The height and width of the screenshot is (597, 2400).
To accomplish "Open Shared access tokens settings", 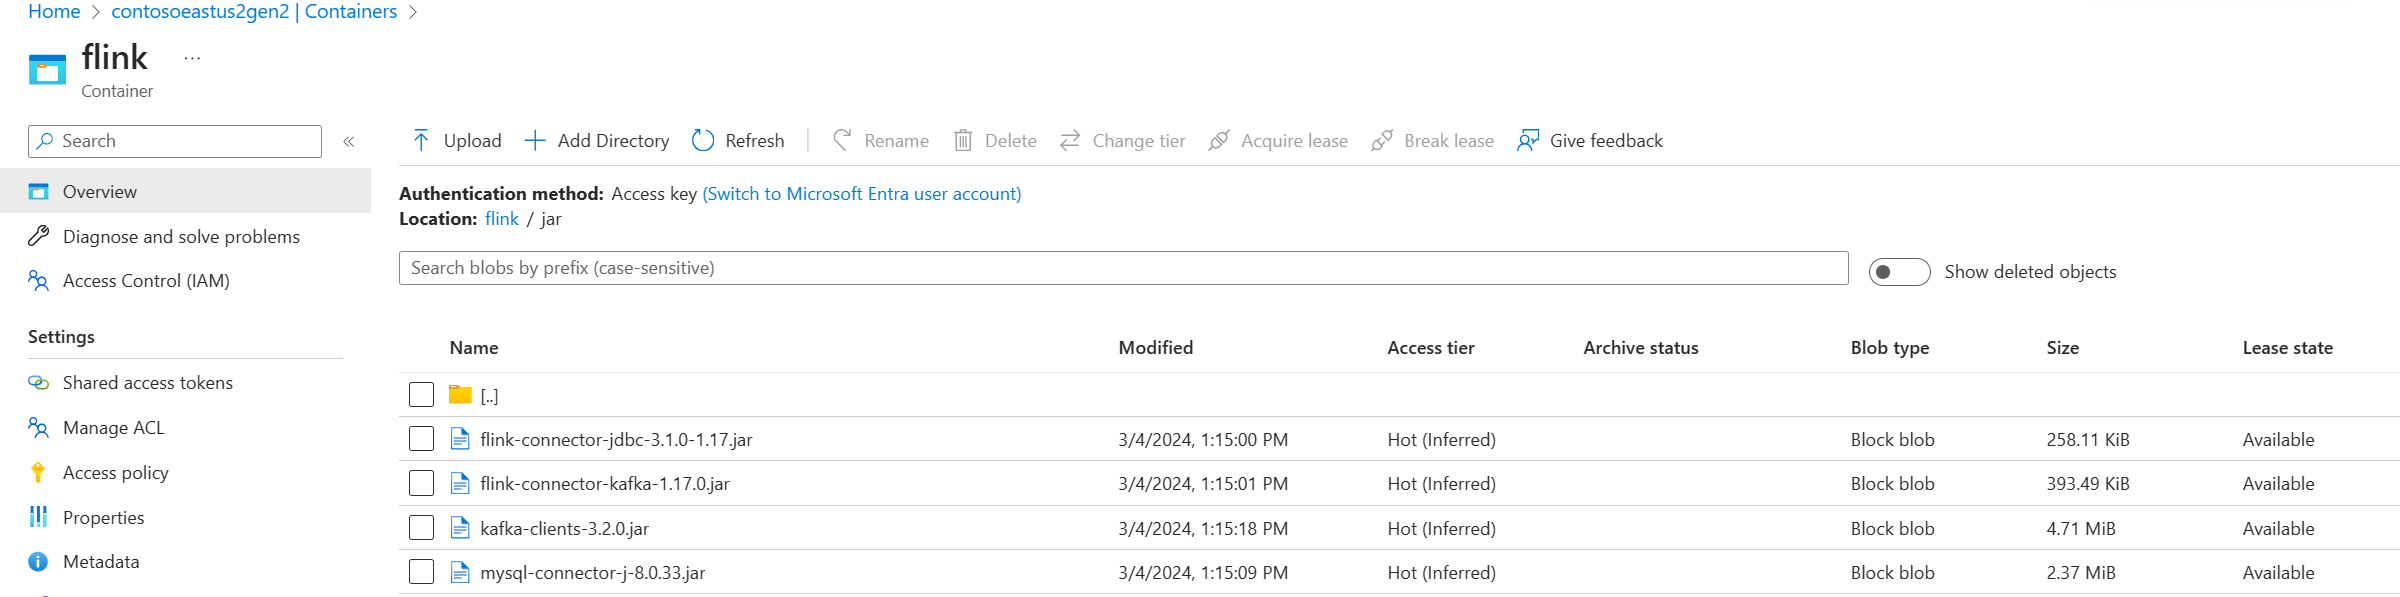I will point(147,383).
